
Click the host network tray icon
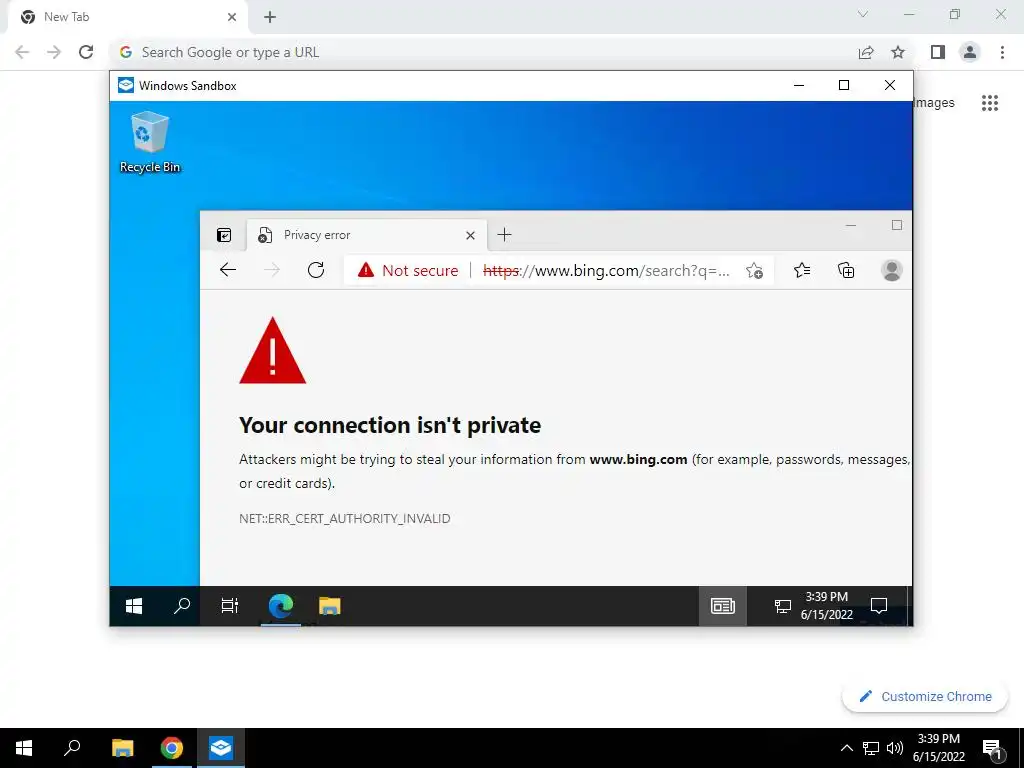point(871,748)
